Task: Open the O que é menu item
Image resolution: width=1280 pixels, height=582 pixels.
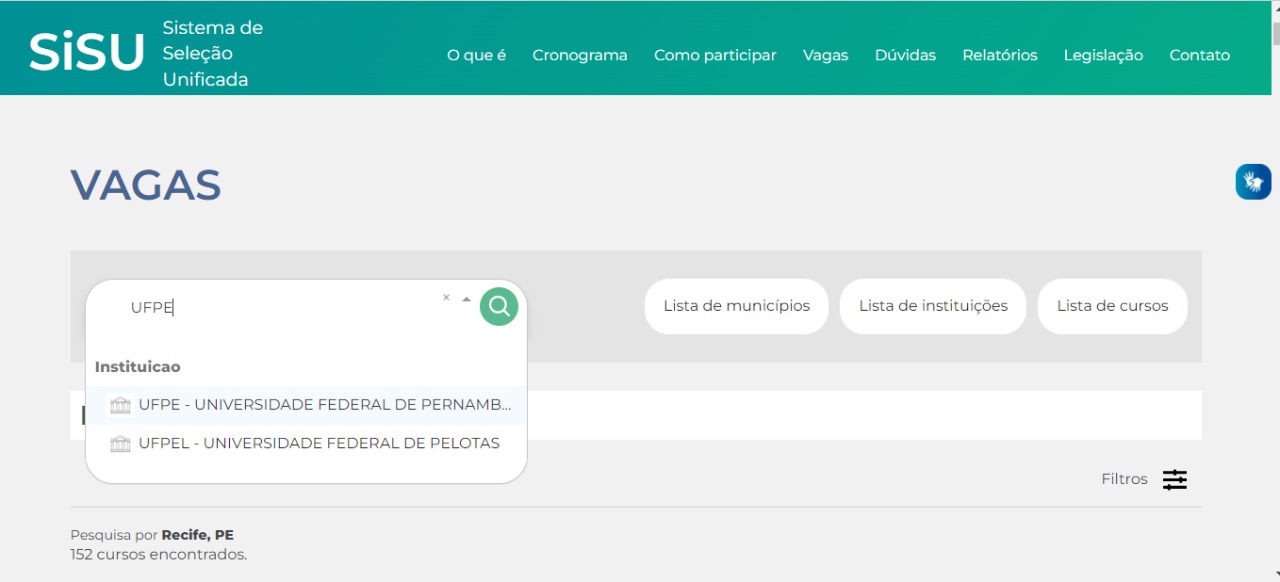Action: pyautogui.click(x=476, y=55)
